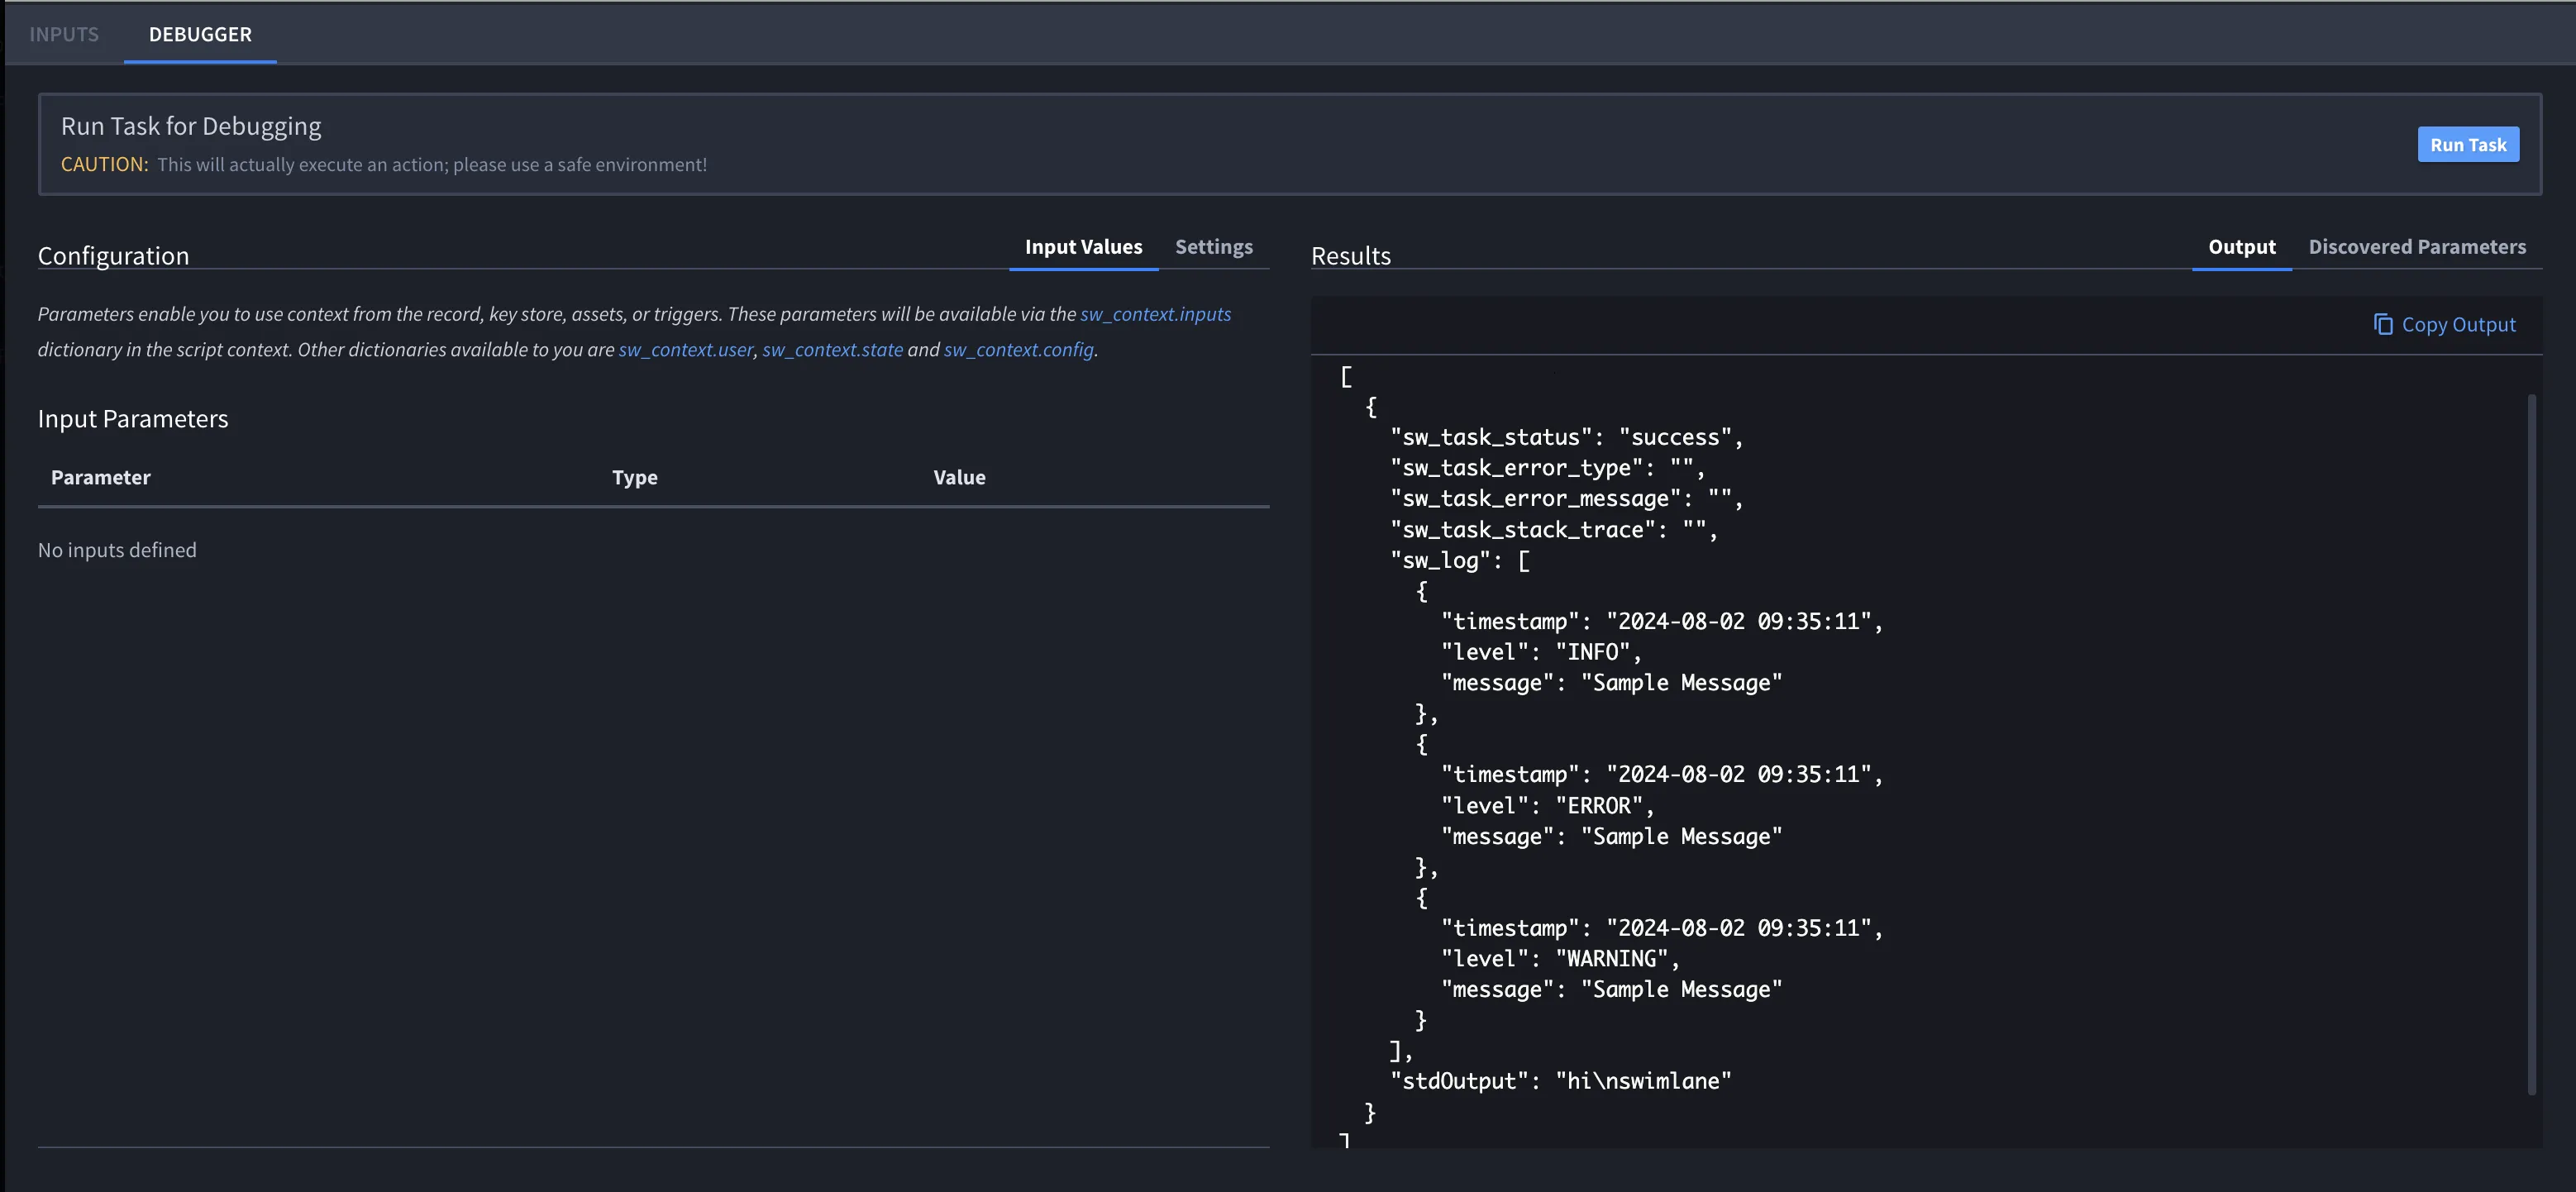Click the "level": "INFO" line
Image resolution: width=2576 pixels, height=1192 pixels.
pos(1541,652)
